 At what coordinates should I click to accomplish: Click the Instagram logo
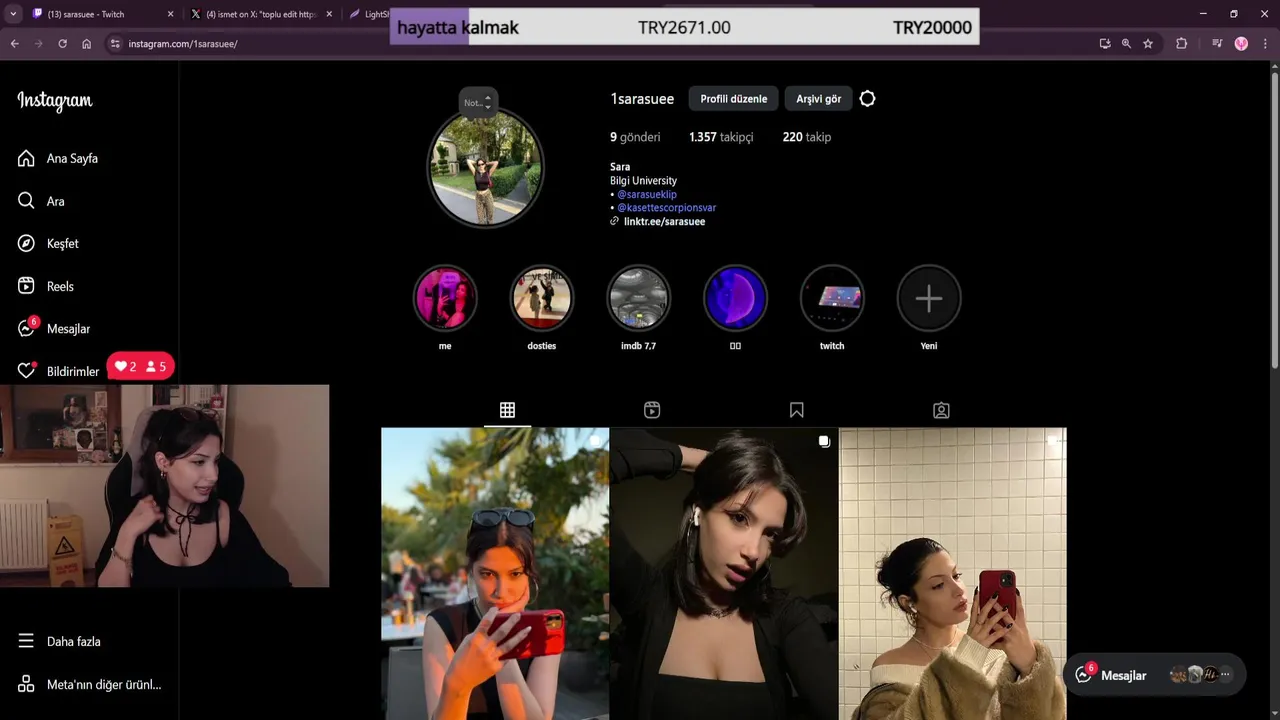pos(54,101)
